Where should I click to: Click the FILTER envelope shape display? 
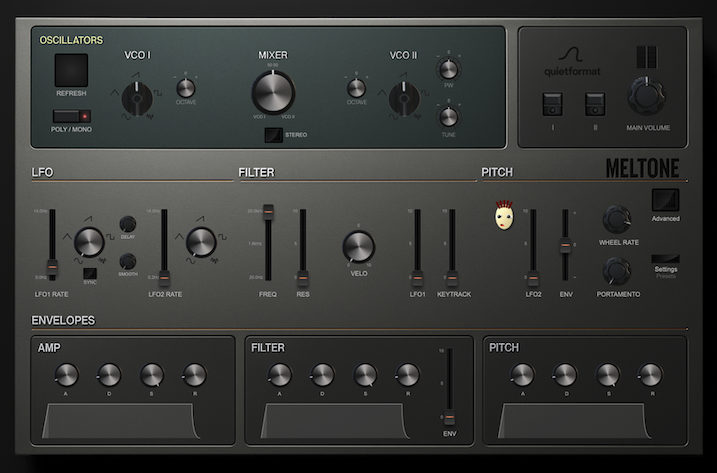tap(334, 421)
